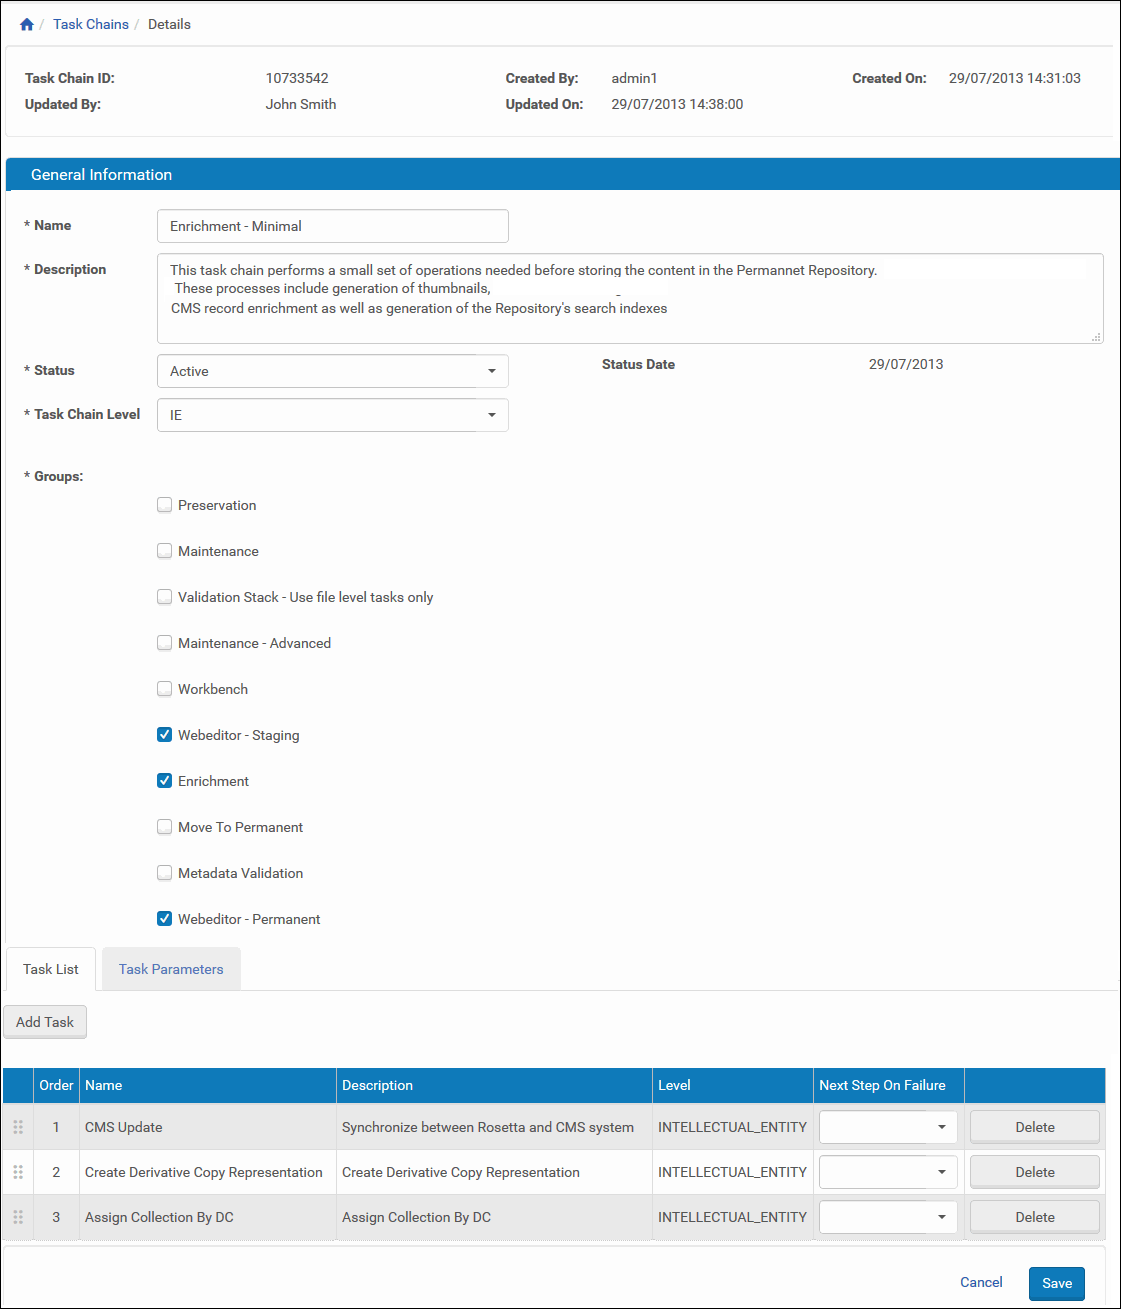This screenshot has width=1121, height=1309.
Task: Open the Status dropdown showing Active
Action: pyautogui.click(x=333, y=371)
